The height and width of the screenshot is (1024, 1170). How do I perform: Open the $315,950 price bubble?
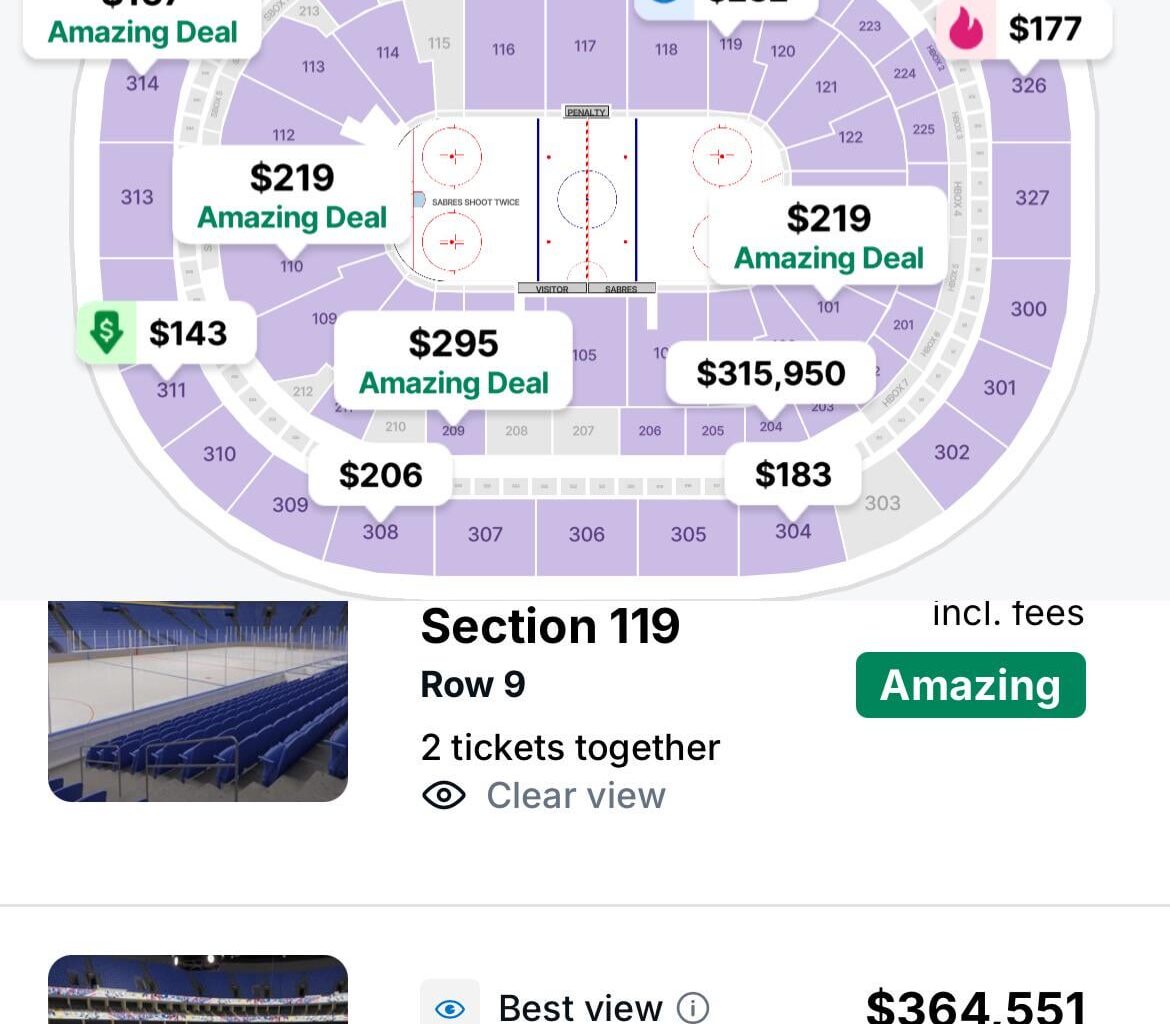coord(770,373)
